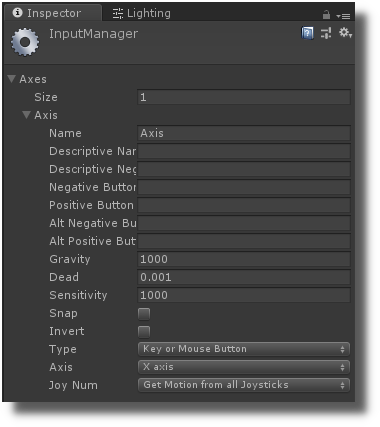This screenshot has width=380, height=427.
Task: Open the Joy Num joystick dropdown
Action: pyautogui.click(x=244, y=385)
